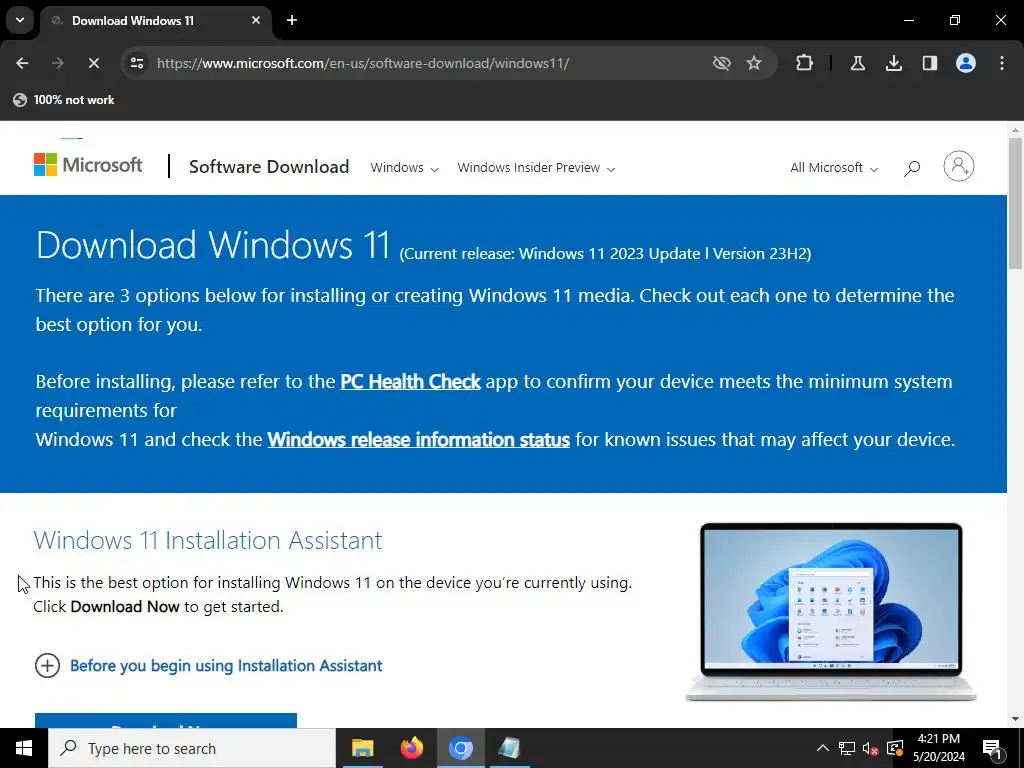Open the Software Download link
The image size is (1024, 768).
[269, 167]
